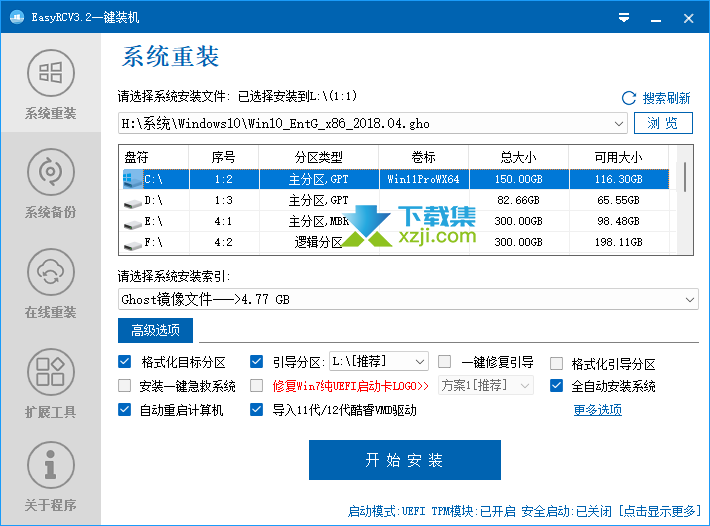This screenshot has width=710, height=526.
Task: Enable 格式化引导分区 checkbox
Action: coord(556,363)
